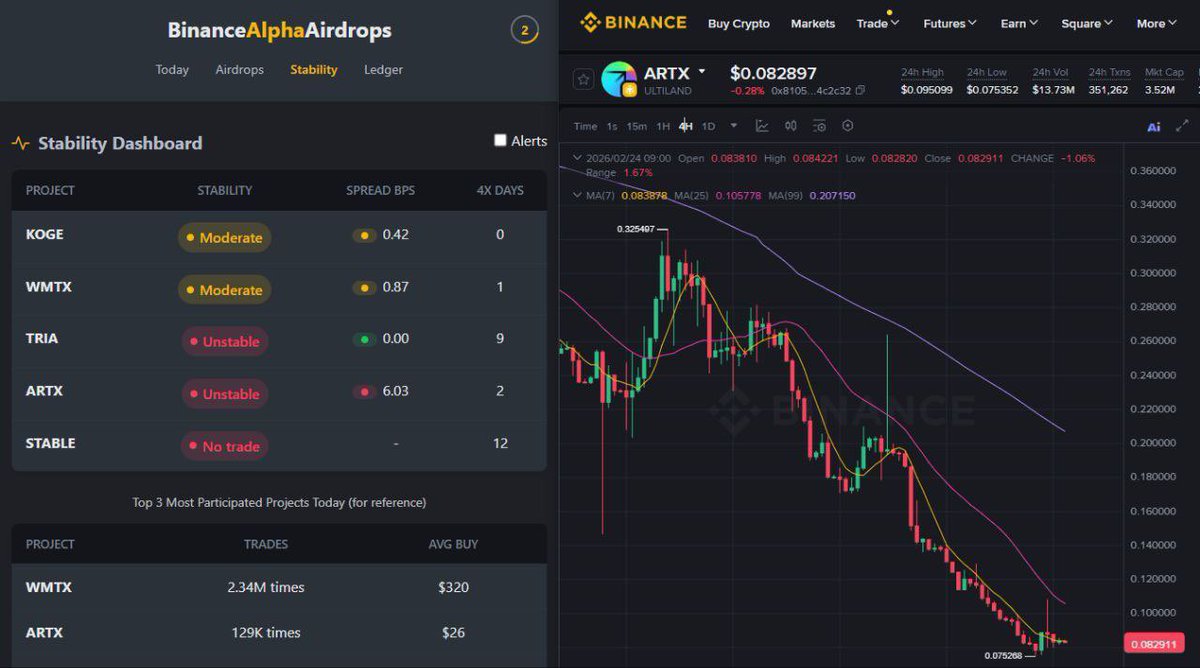Image resolution: width=1200 pixels, height=668 pixels.
Task: Copy the contract address 0x8105...4c2c32
Action: click(860, 90)
